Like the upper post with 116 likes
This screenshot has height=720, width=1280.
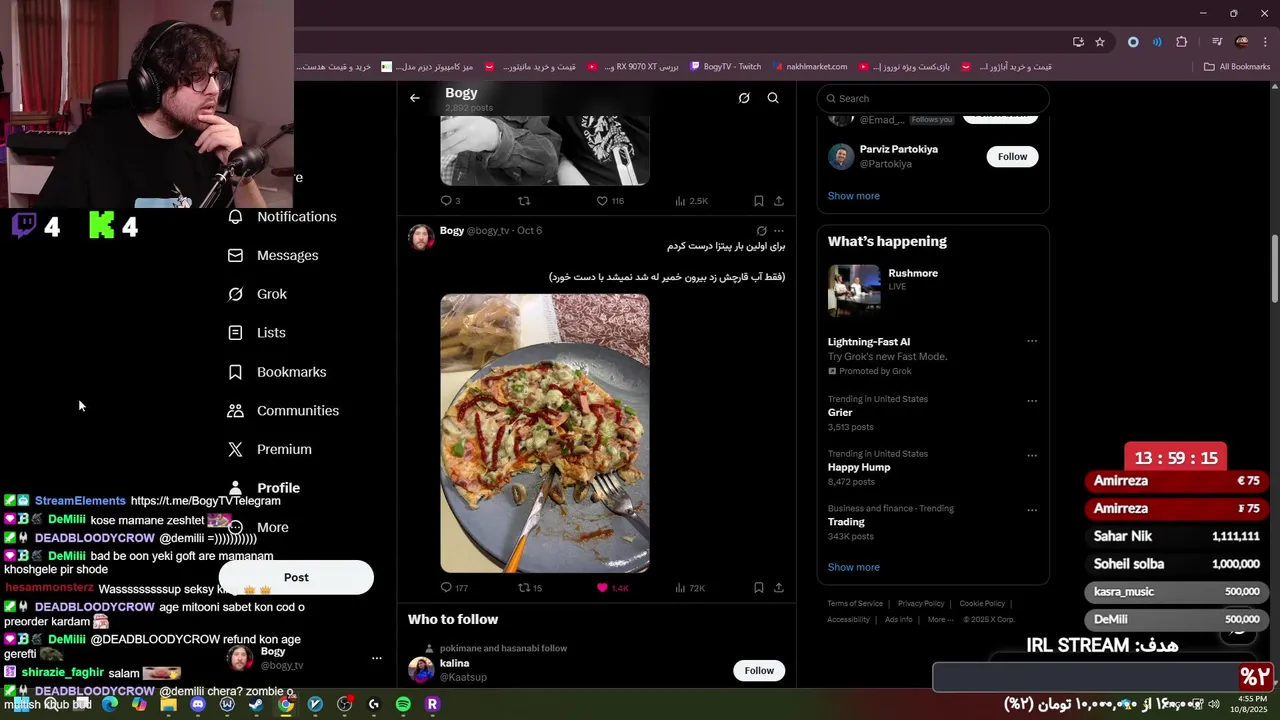point(610,201)
